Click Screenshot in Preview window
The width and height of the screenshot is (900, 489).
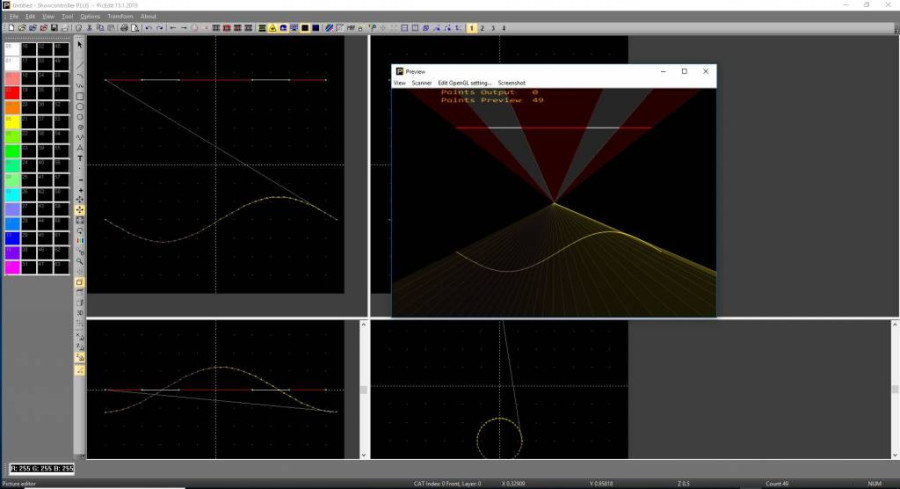pyautogui.click(x=511, y=83)
